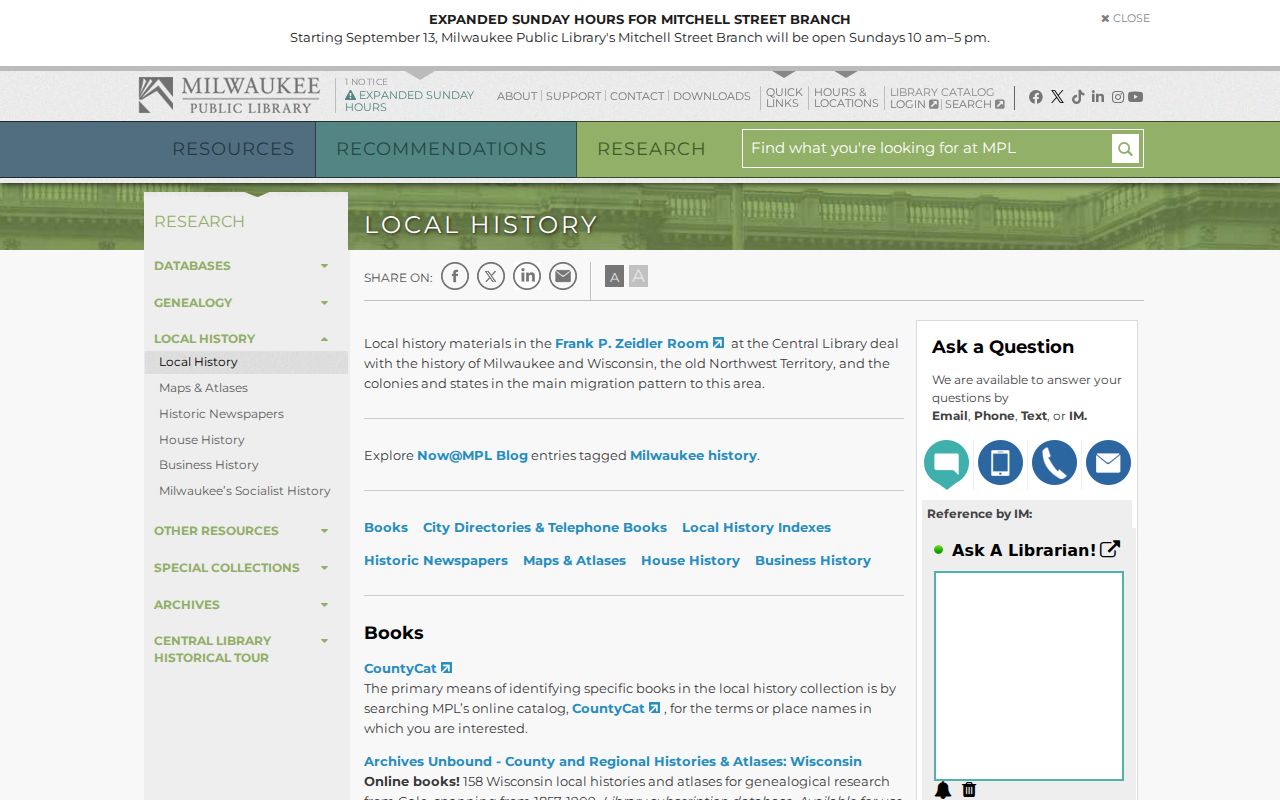Open the LinkedIn icon in the header
Viewport: 1280px width, 800px height.
(1098, 97)
